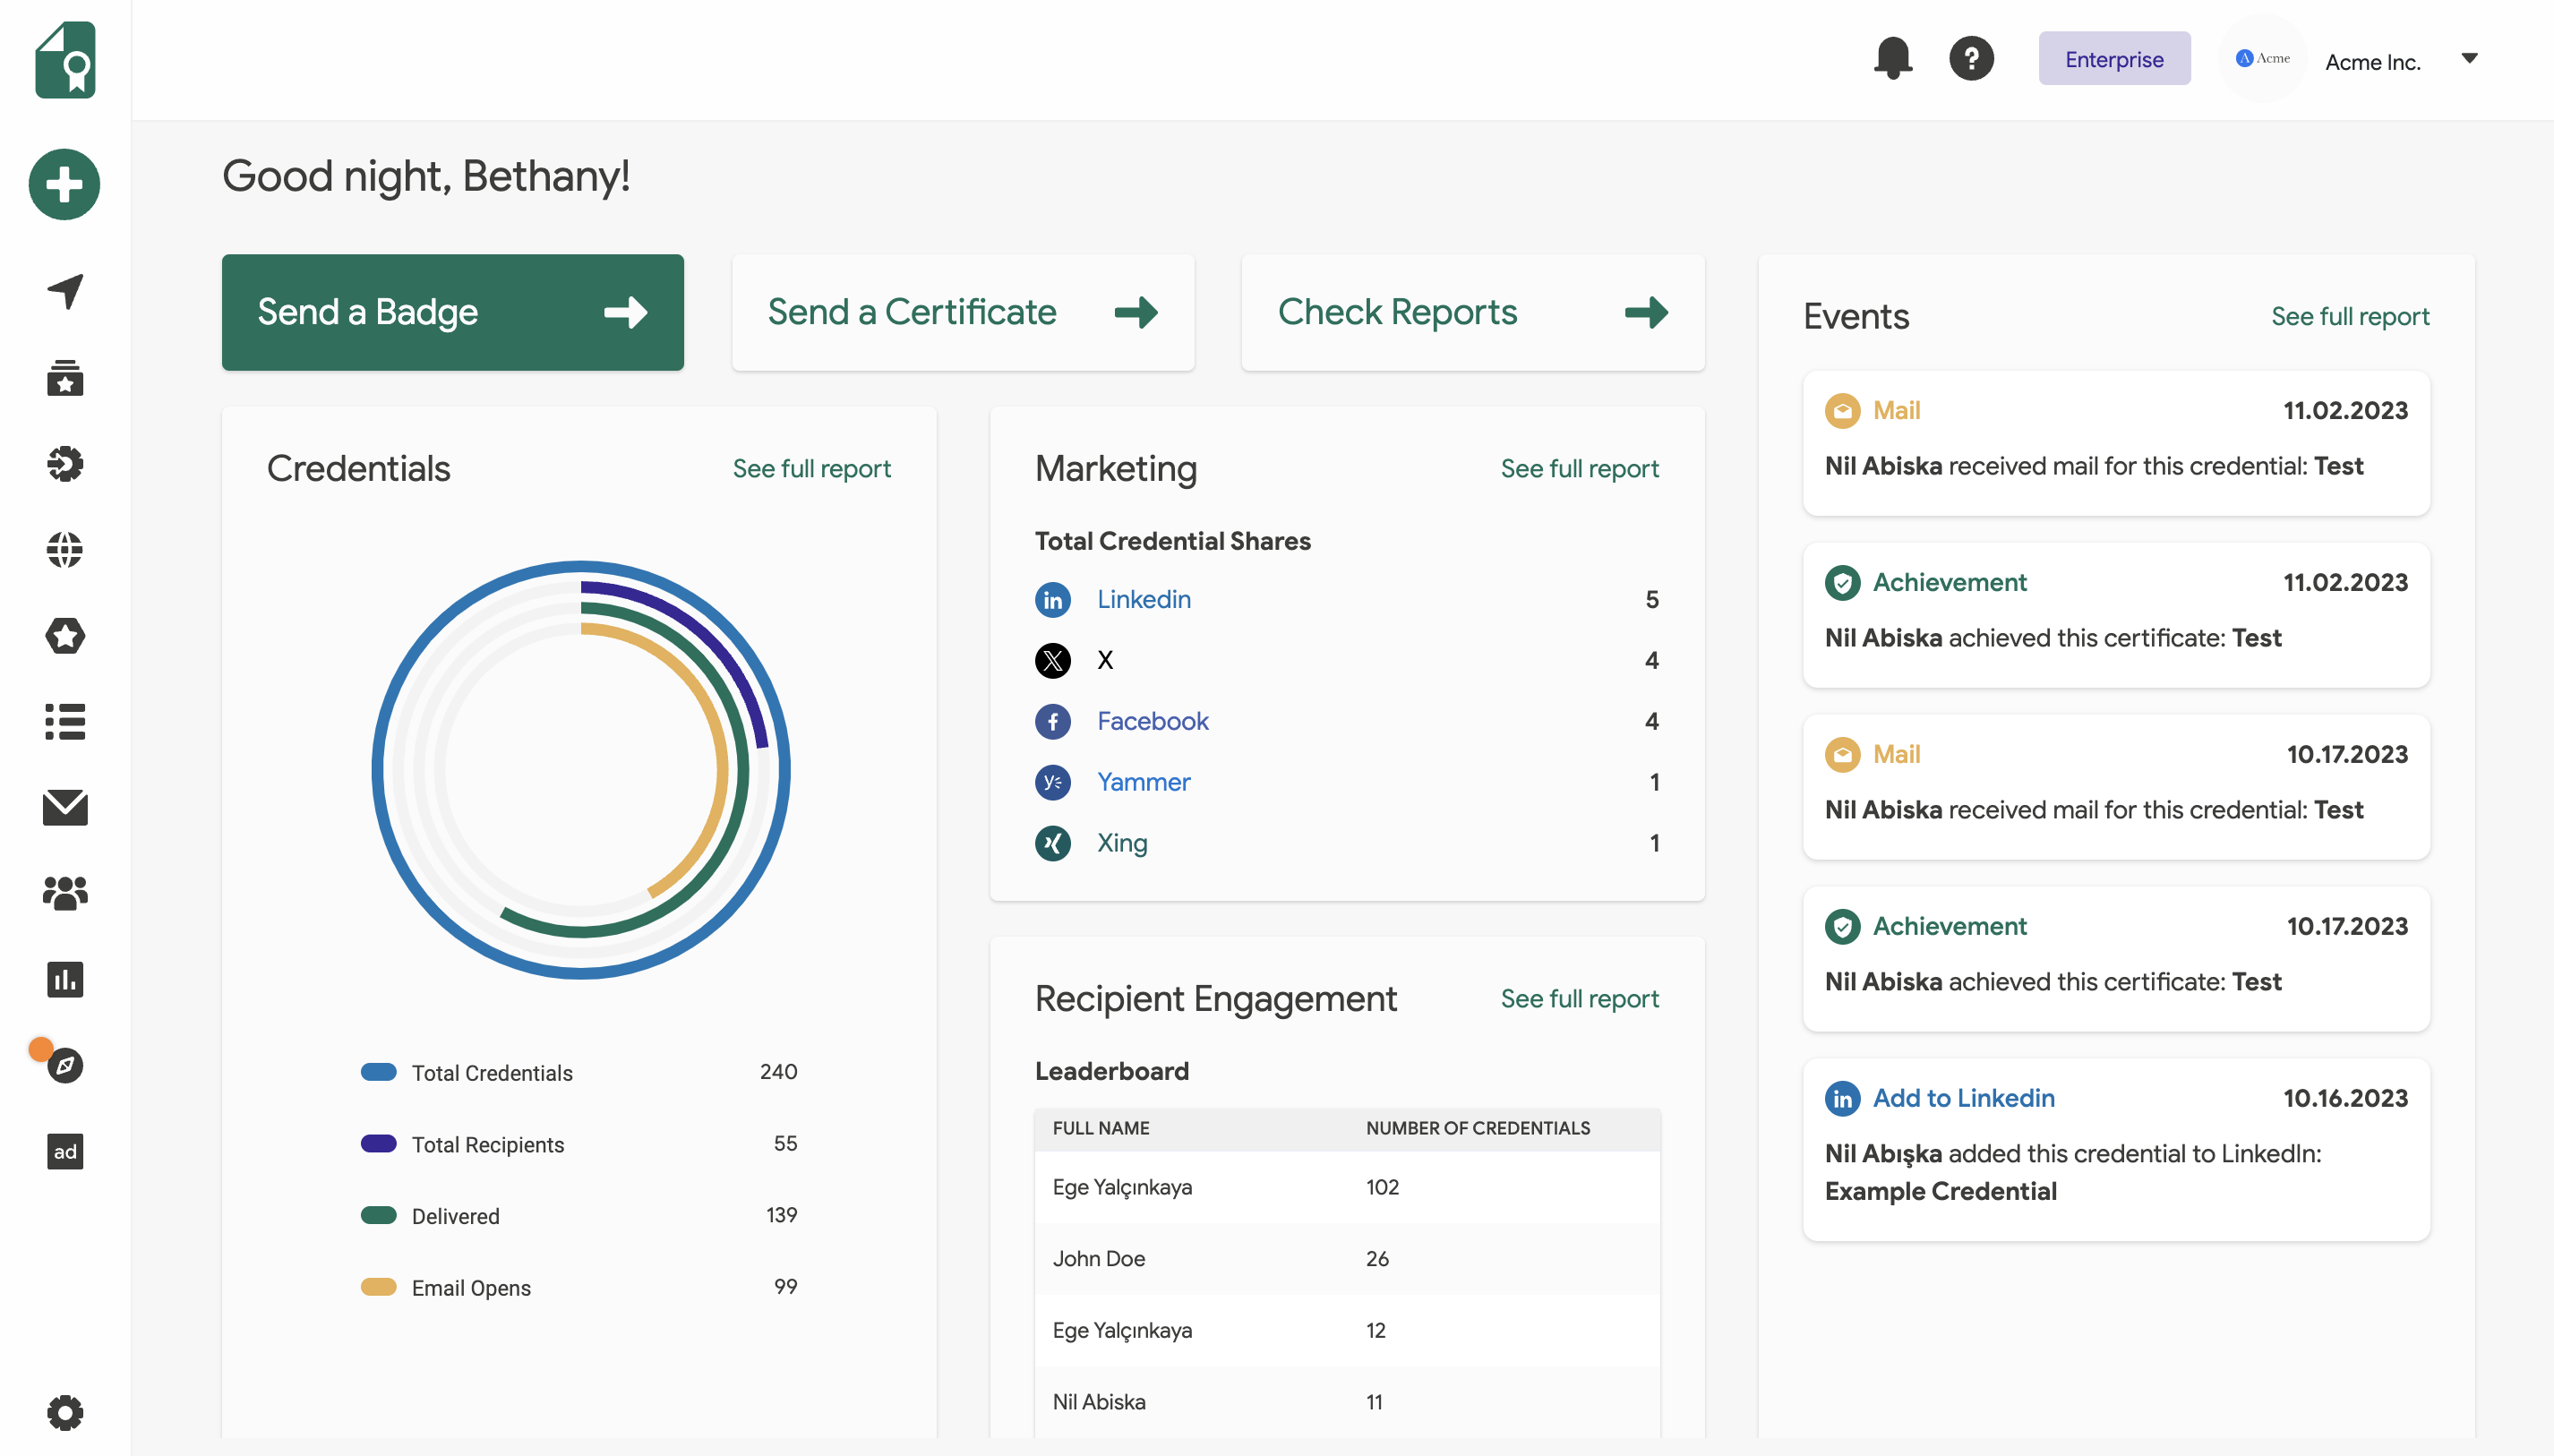Open the hexagon badge icon in sidebar
Image resolution: width=2554 pixels, height=1456 pixels.
click(x=64, y=635)
